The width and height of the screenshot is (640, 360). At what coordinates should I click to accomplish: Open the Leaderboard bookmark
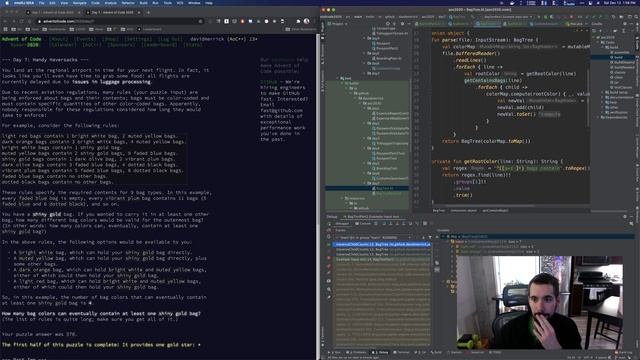tap(150, 29)
